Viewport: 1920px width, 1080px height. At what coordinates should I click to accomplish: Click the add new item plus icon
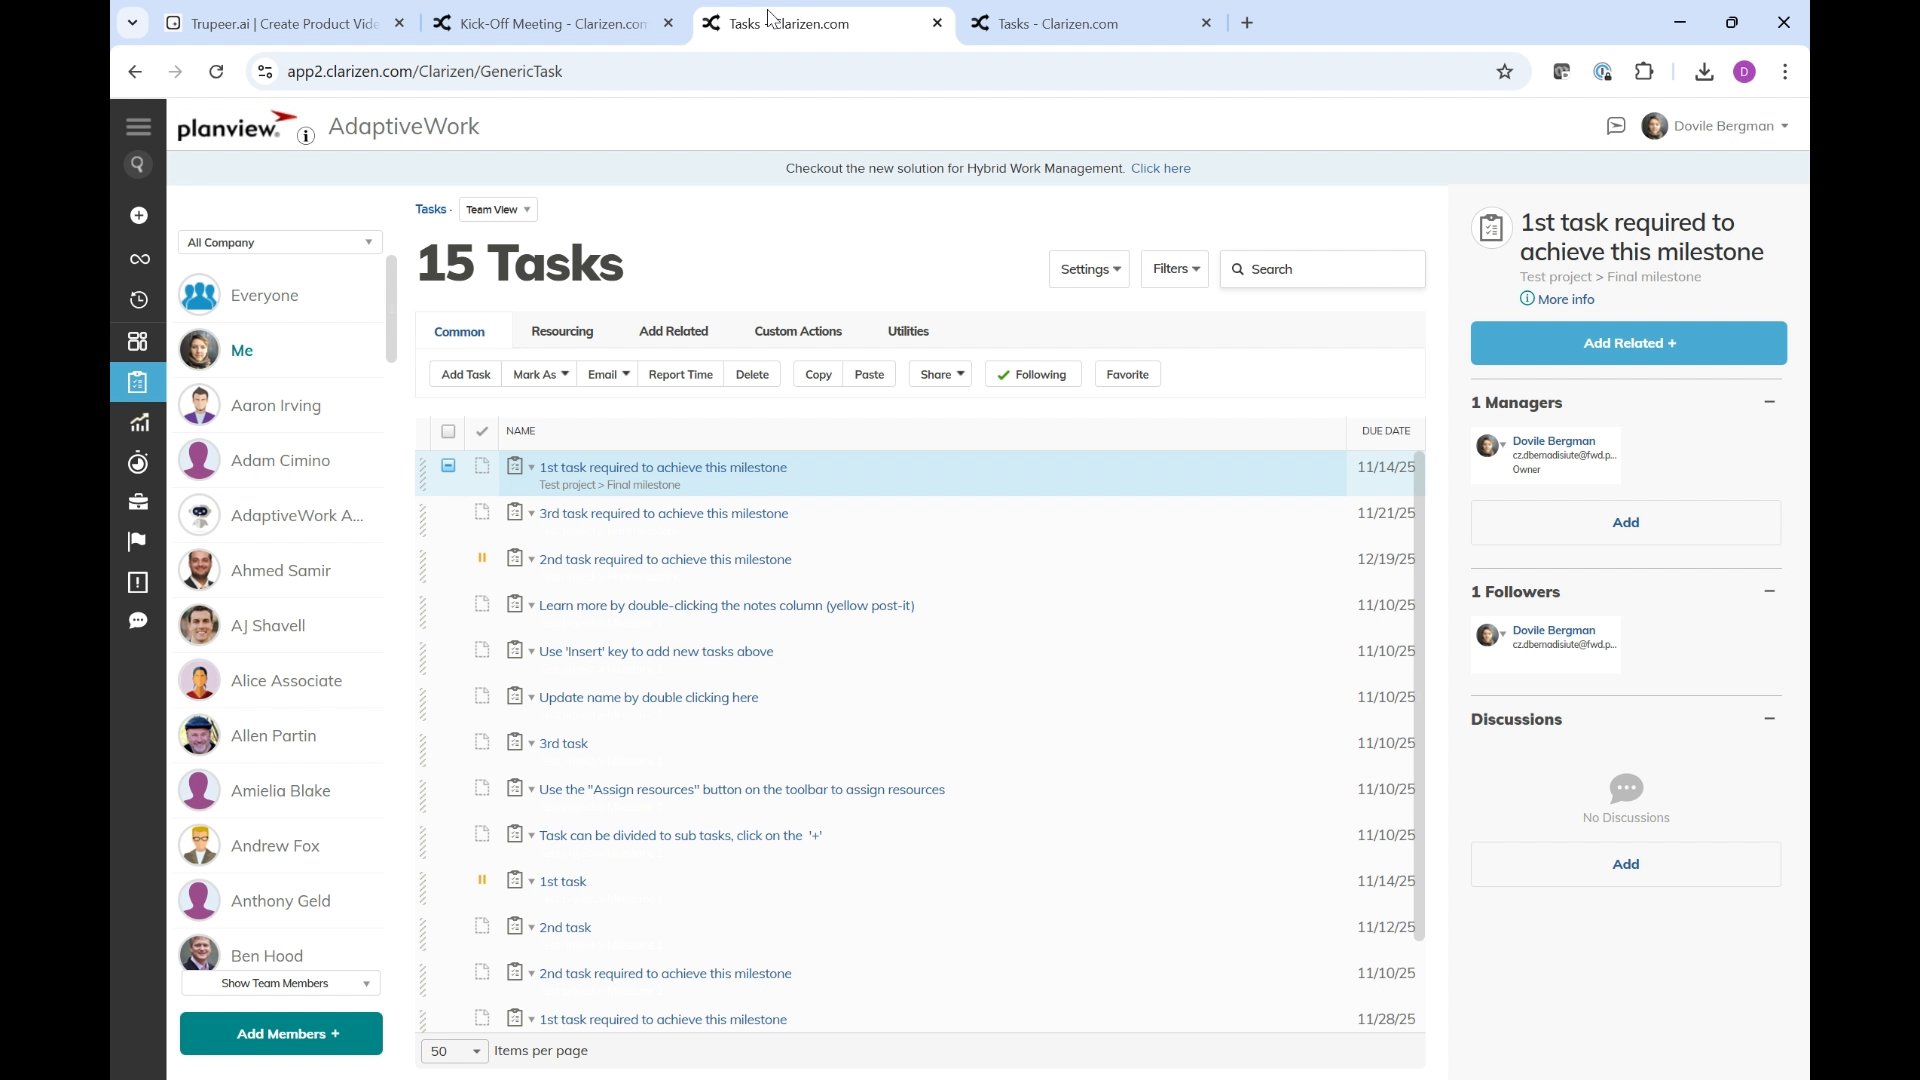coord(138,214)
